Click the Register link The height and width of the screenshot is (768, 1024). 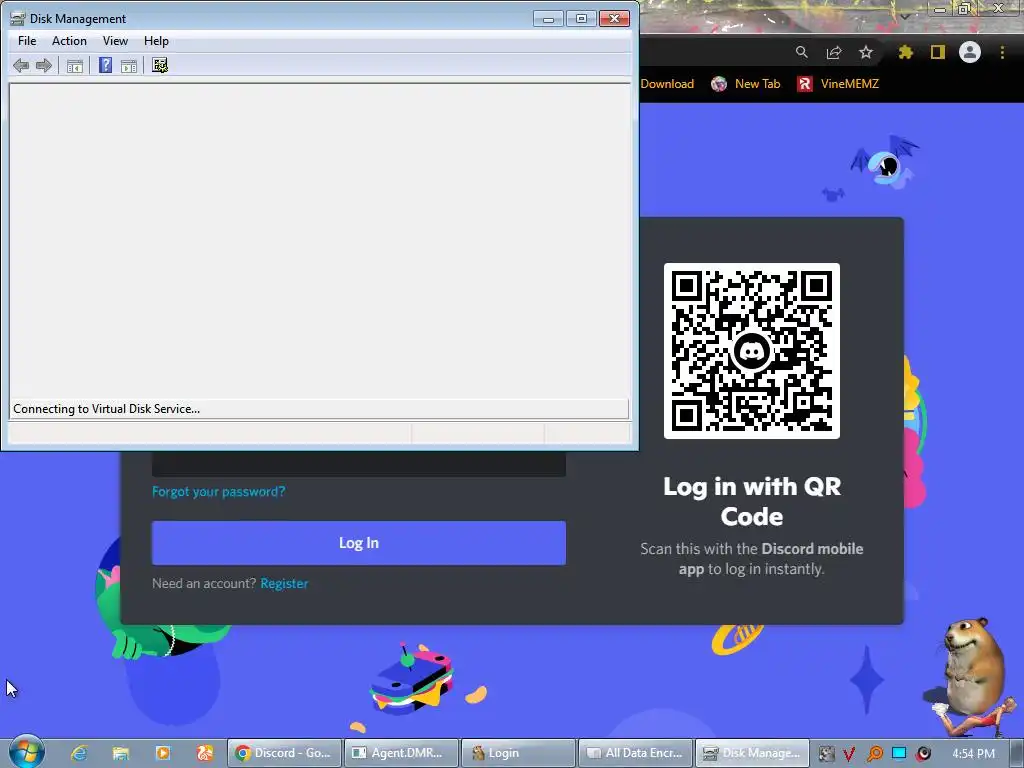(284, 583)
